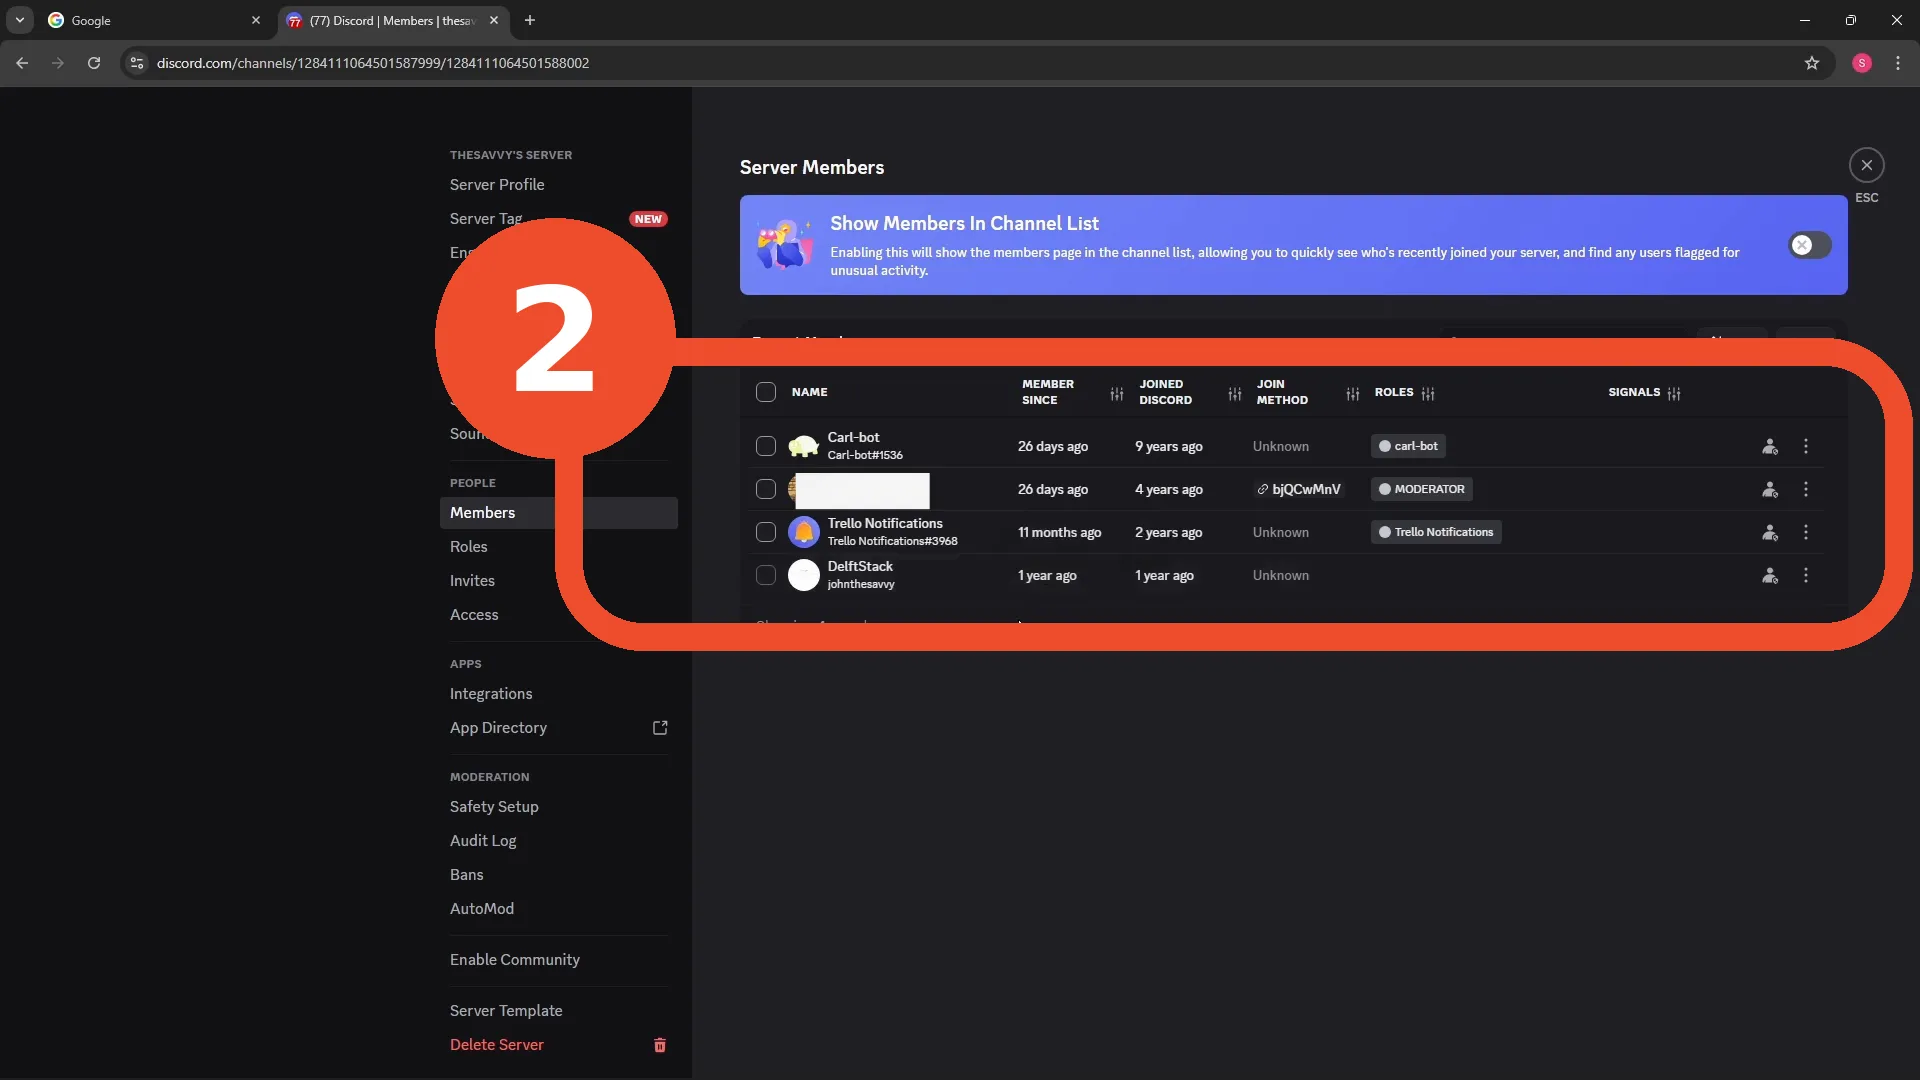The image size is (1920, 1080).
Task: Open member profile icon for DelftStack row
Action: coord(1770,576)
